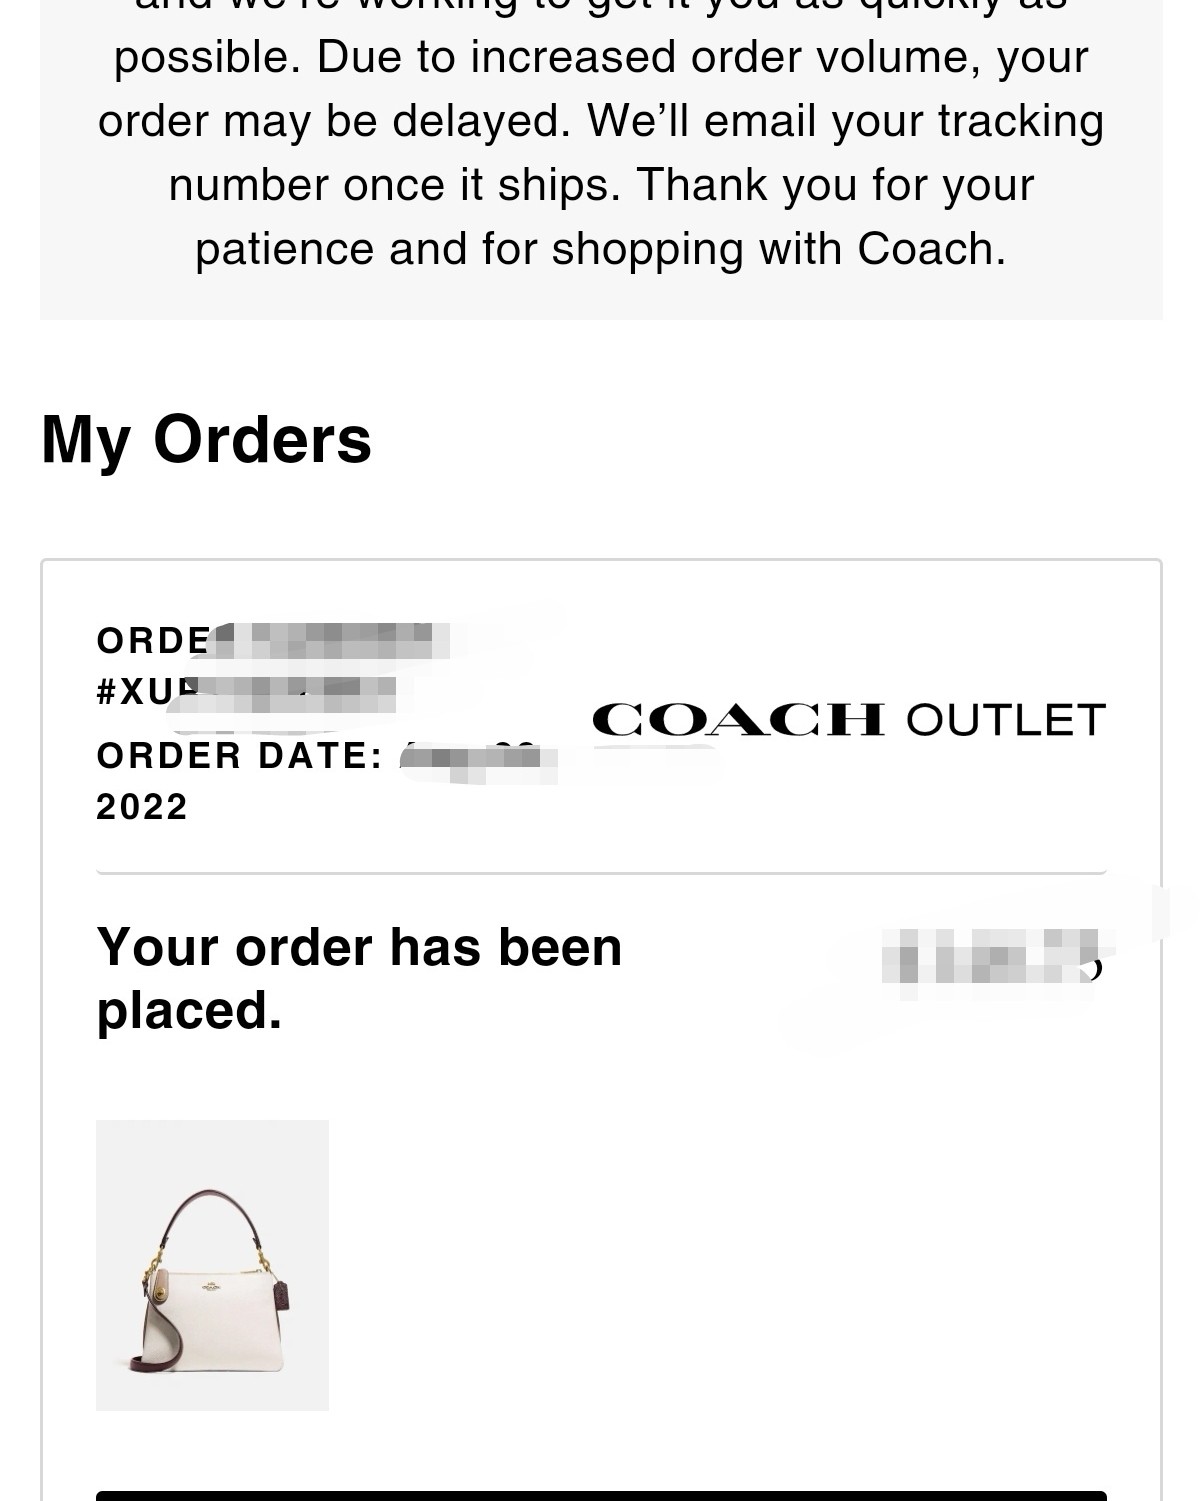Click the "ORDER DATE:" label
This screenshot has width=1200, height=1501.
(240, 756)
